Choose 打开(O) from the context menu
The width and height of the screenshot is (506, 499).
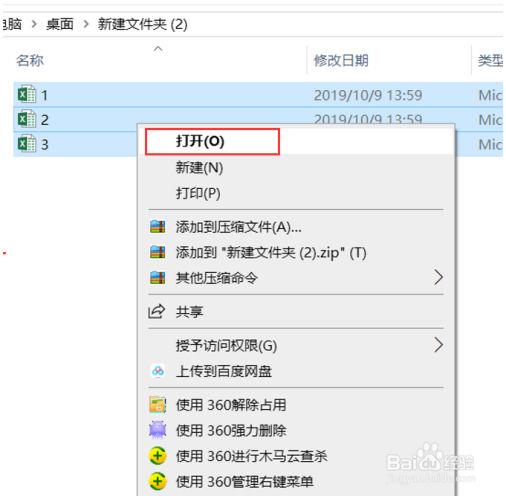pyautogui.click(x=200, y=141)
